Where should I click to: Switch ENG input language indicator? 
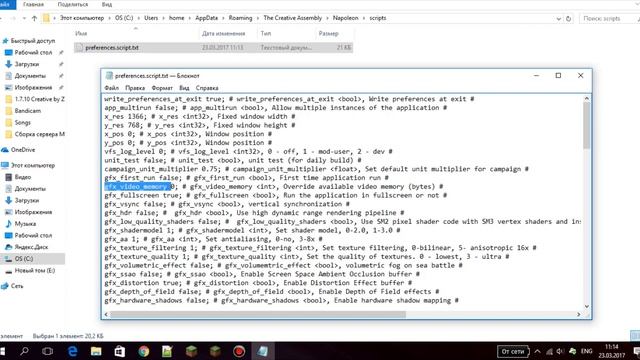(x=587, y=351)
